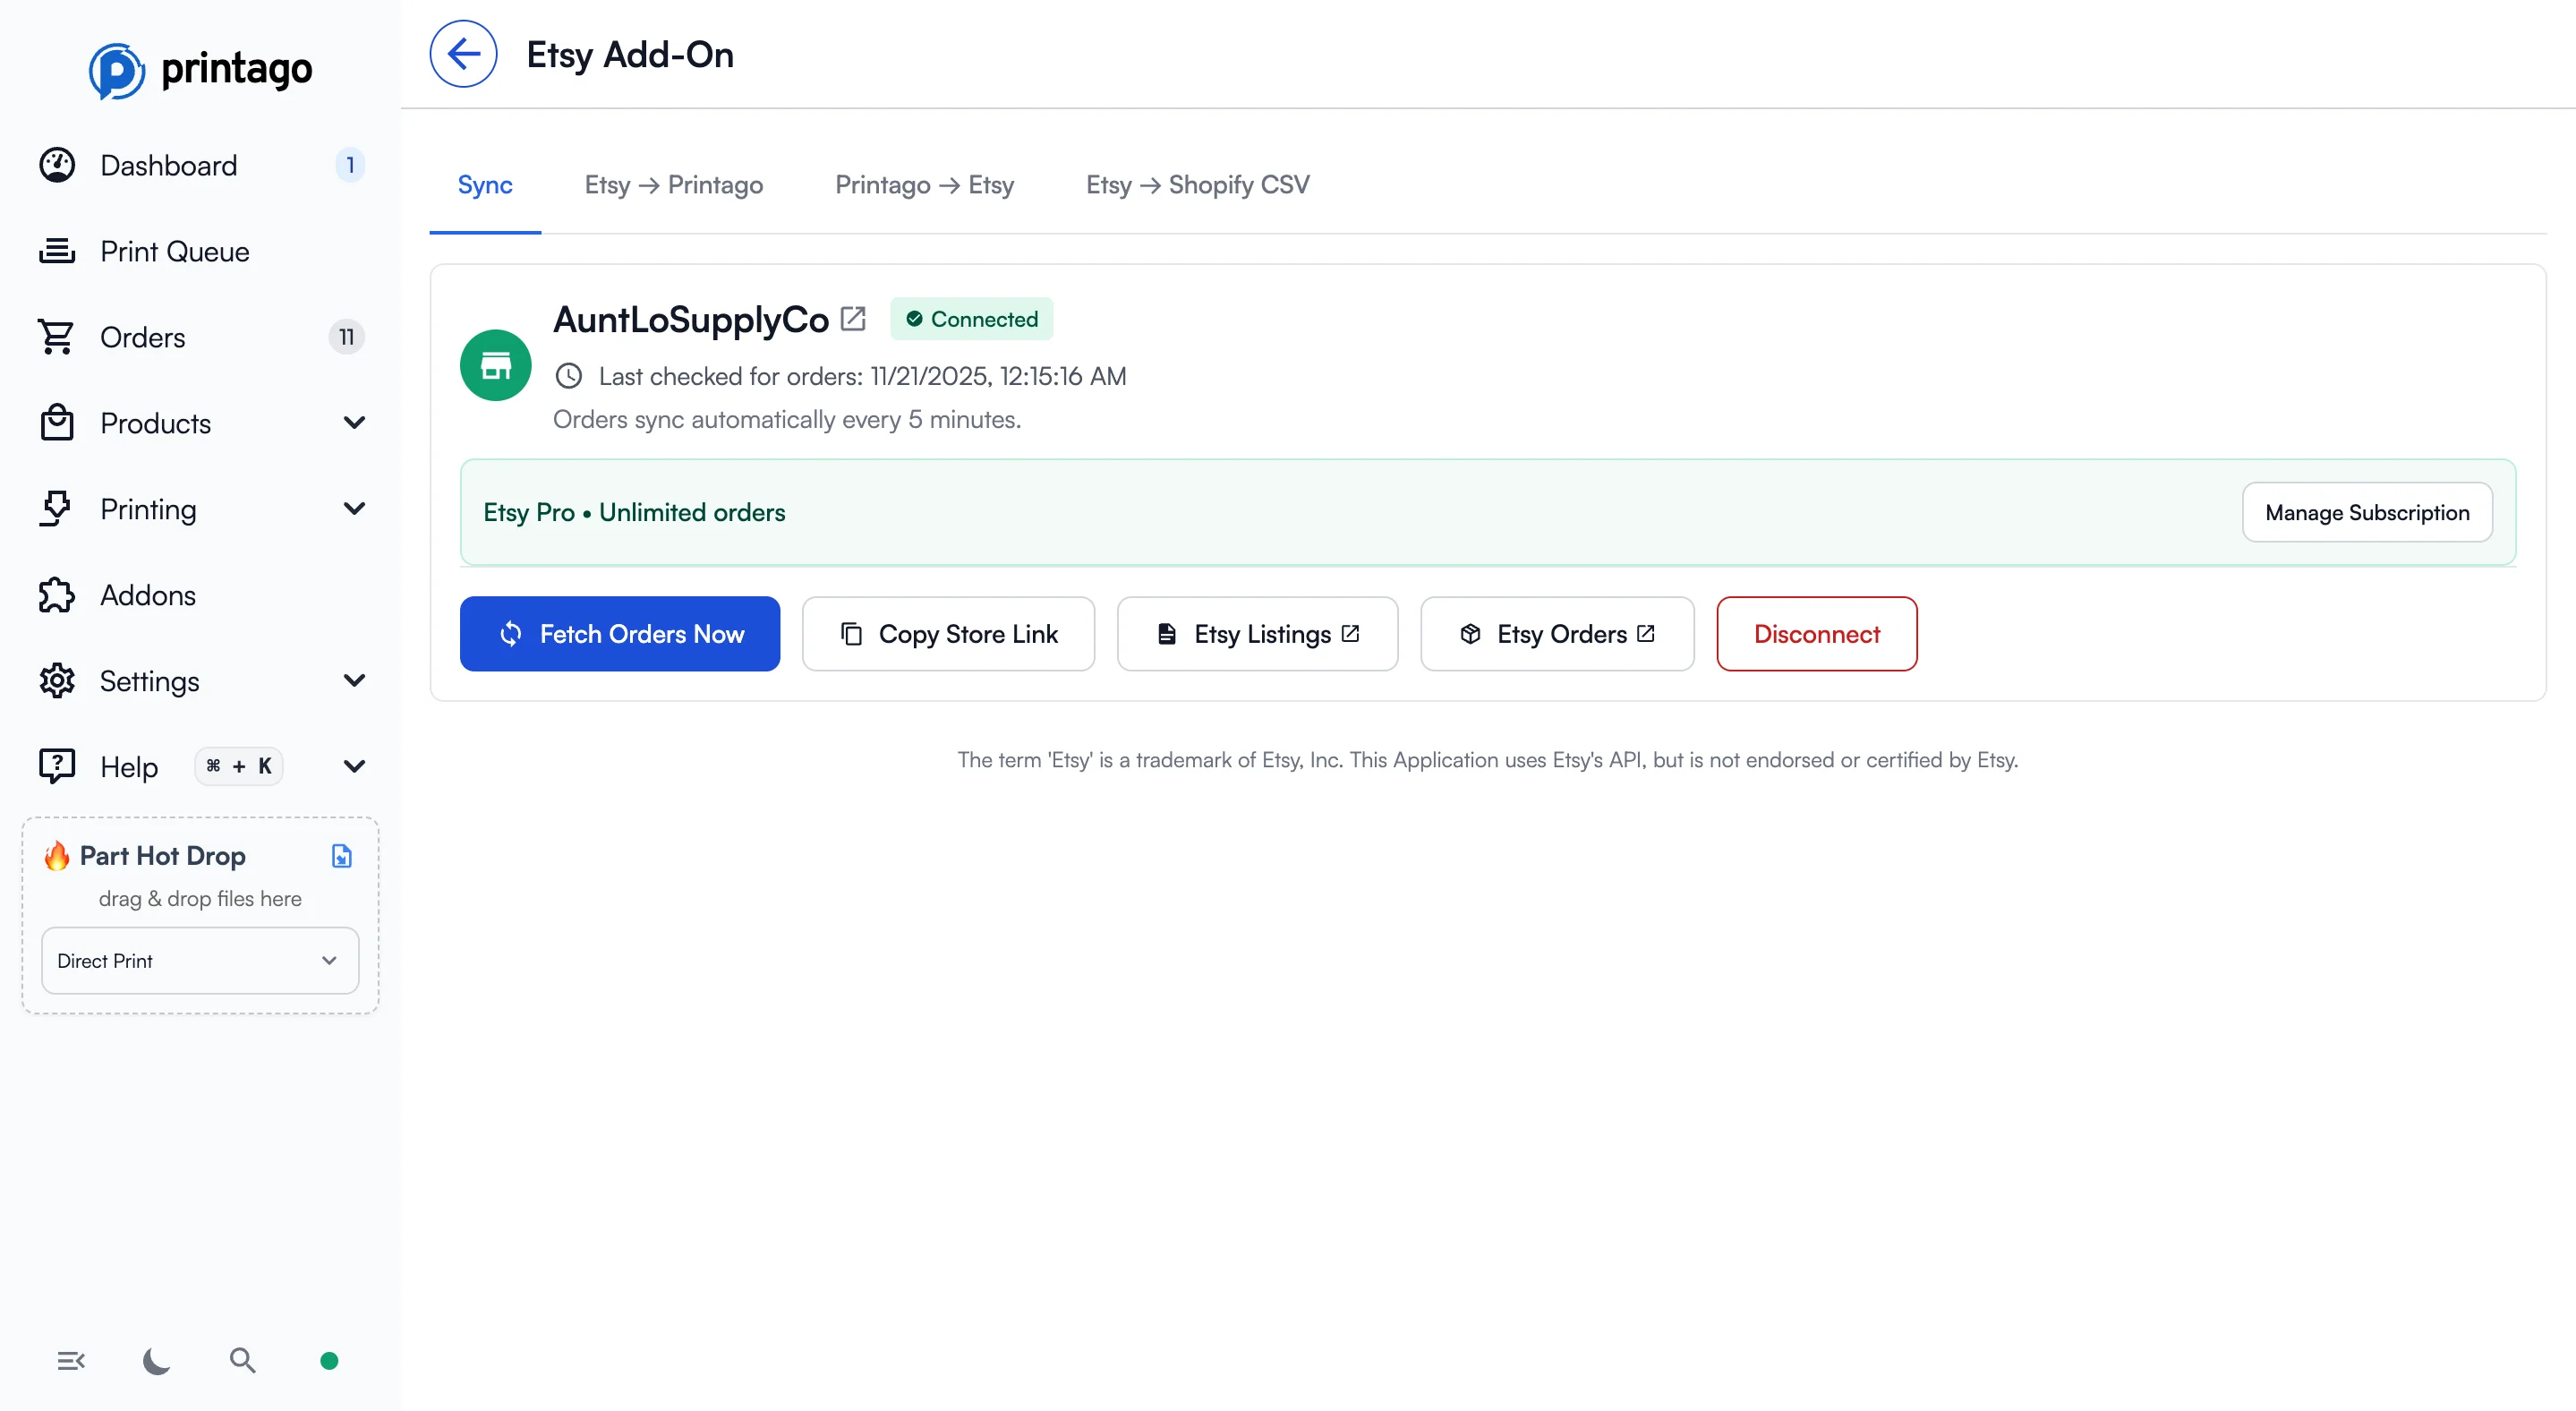
Task: Open search from the bottom sidebar magnifier
Action: click(242, 1360)
